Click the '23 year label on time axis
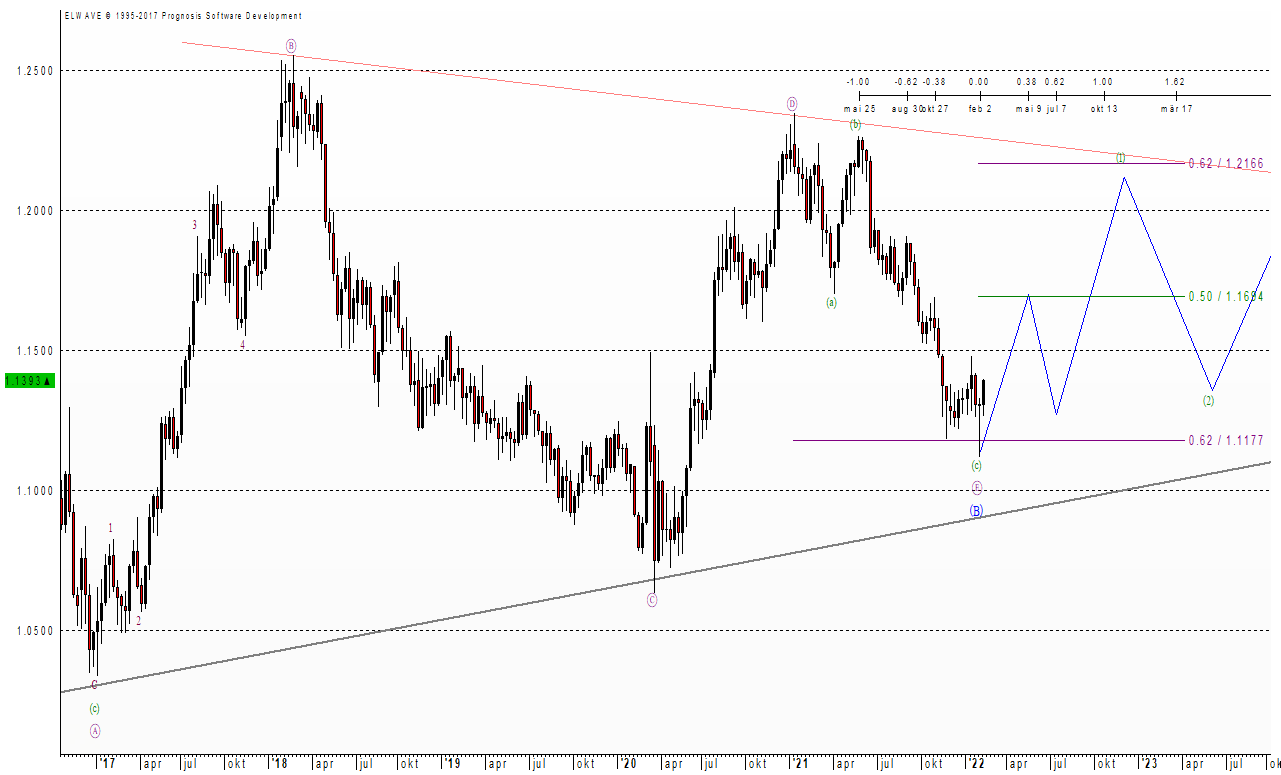 (x=1149, y=763)
